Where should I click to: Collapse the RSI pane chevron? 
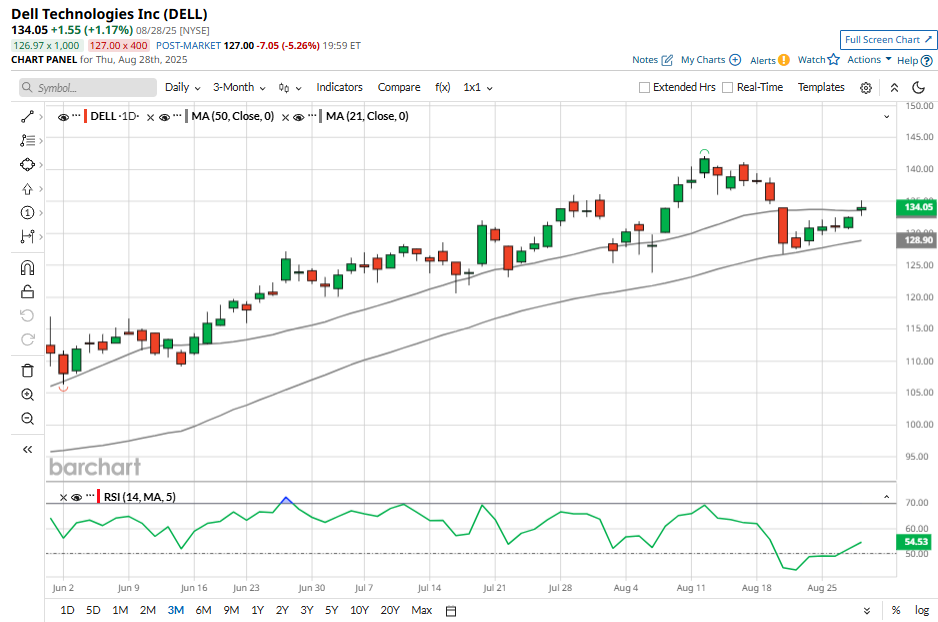click(x=887, y=497)
